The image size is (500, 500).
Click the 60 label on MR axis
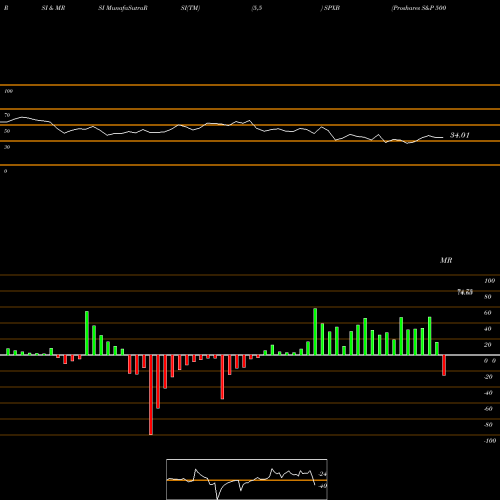487,313
